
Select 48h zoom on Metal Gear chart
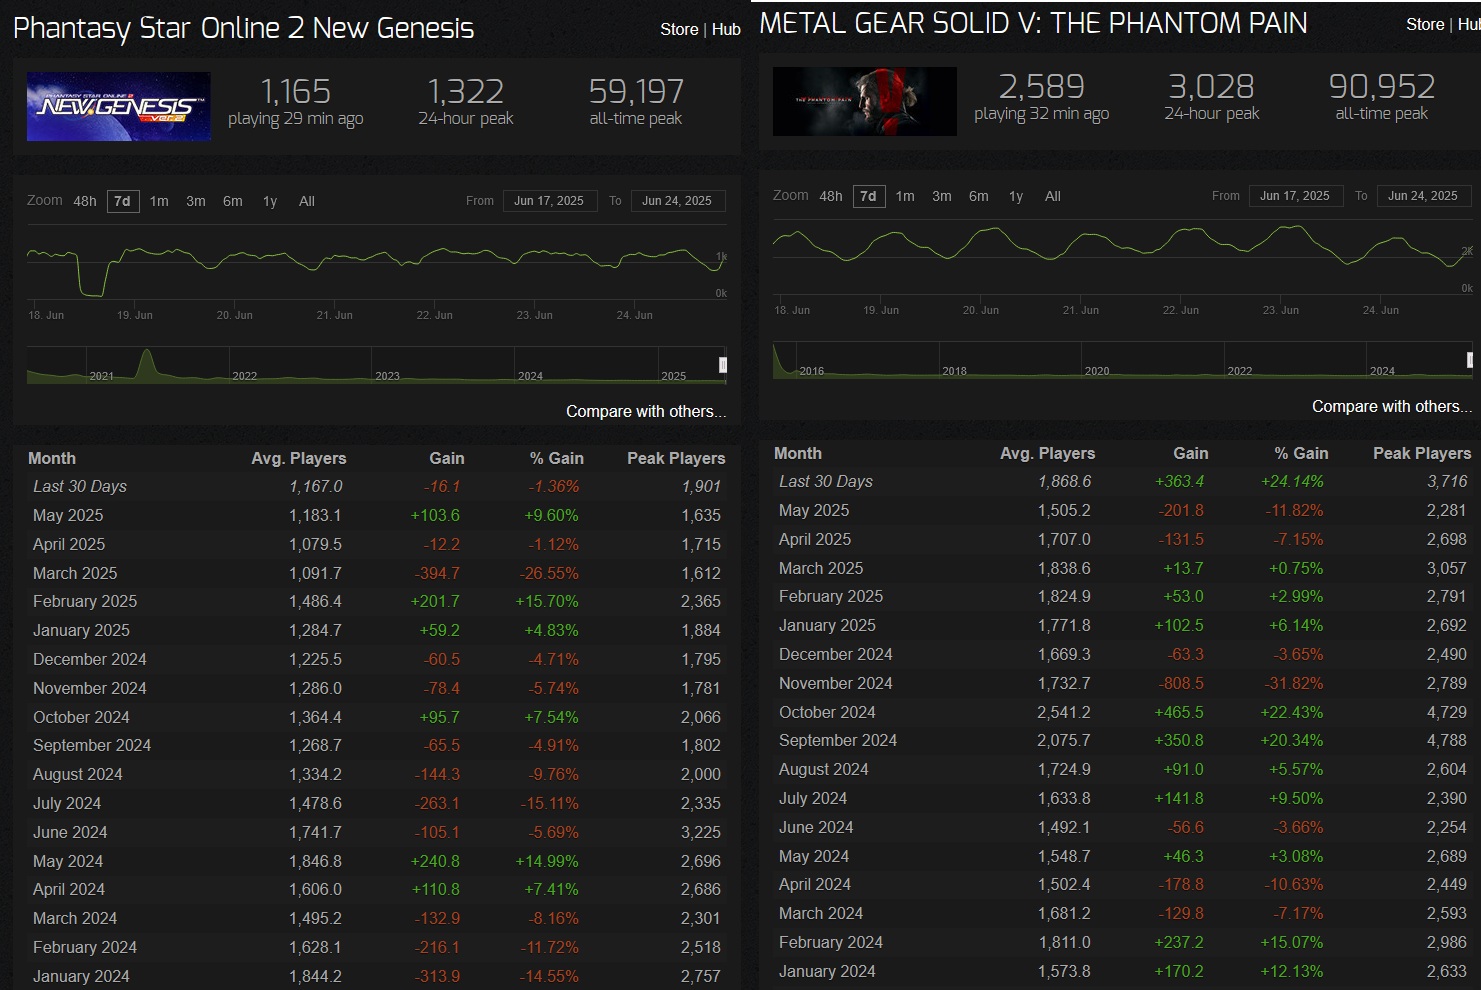831,196
